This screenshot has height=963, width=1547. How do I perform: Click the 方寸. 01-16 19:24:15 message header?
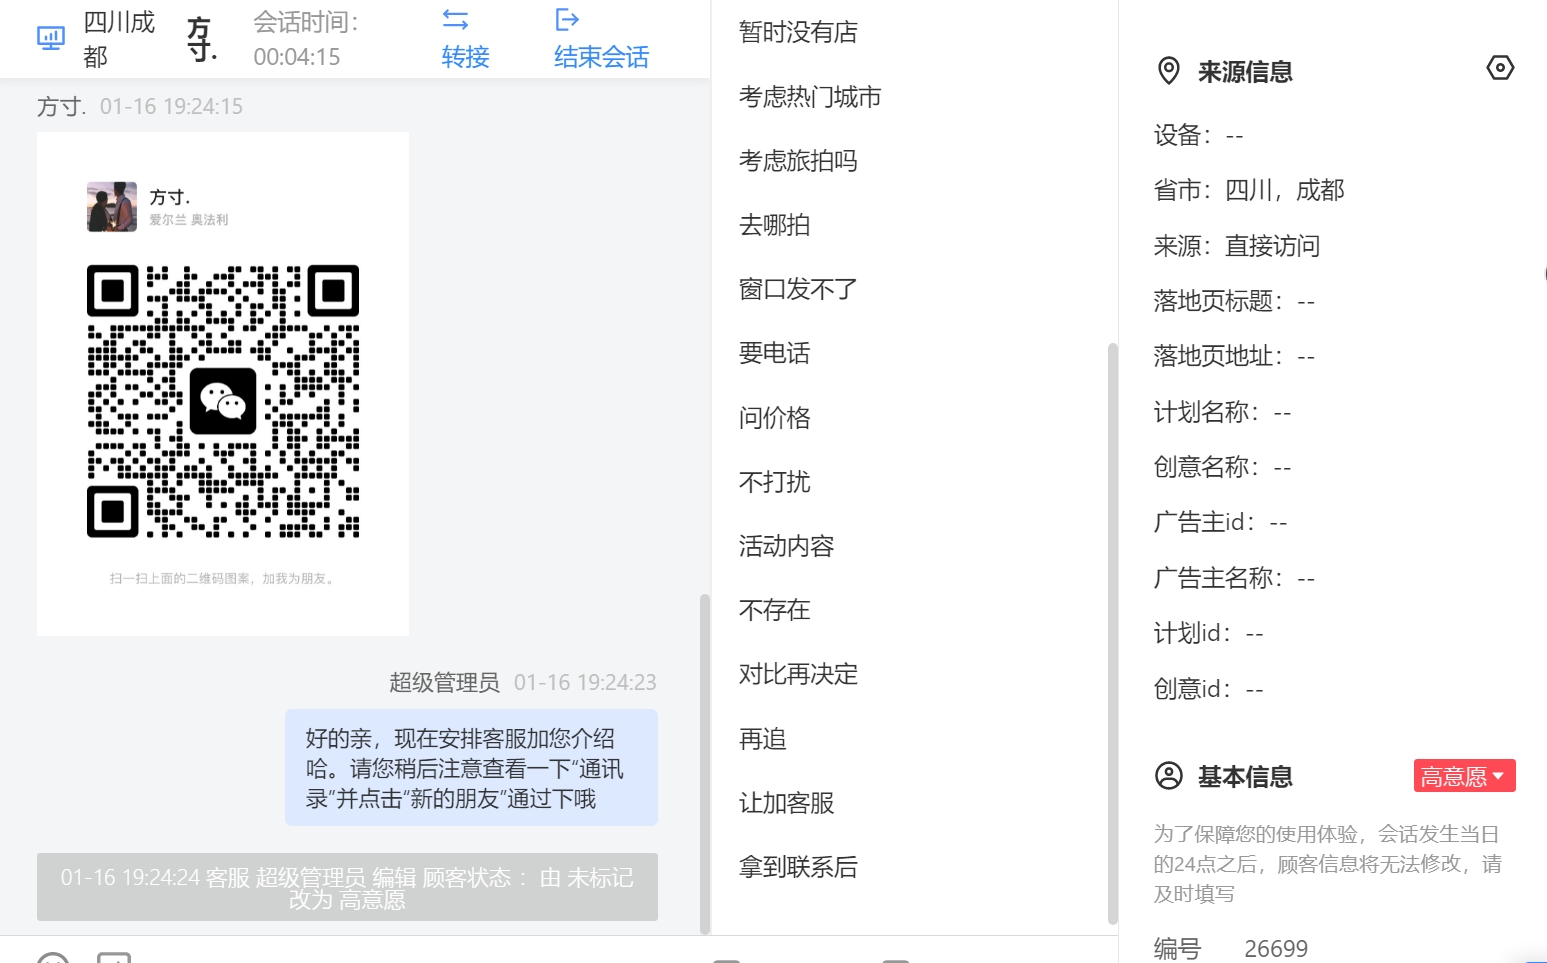pyautogui.click(x=140, y=106)
